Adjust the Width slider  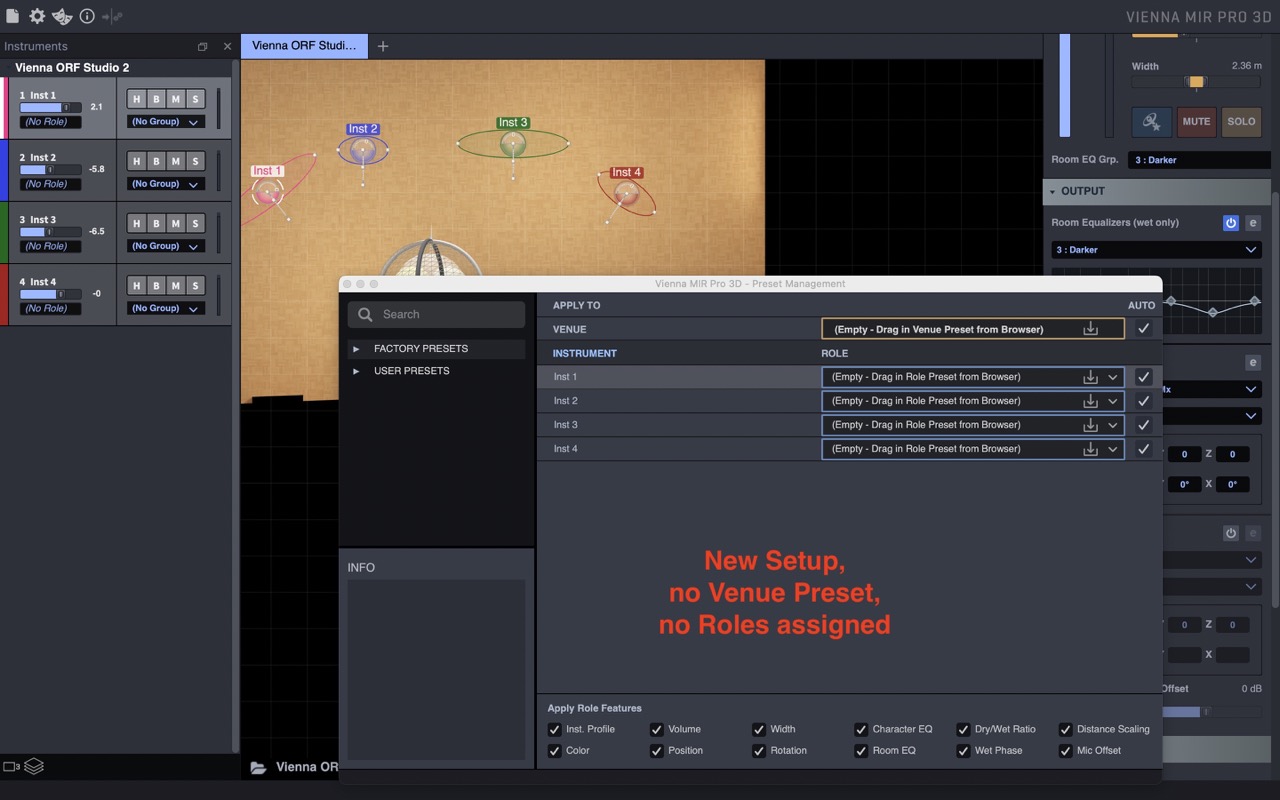pyautogui.click(x=1195, y=82)
